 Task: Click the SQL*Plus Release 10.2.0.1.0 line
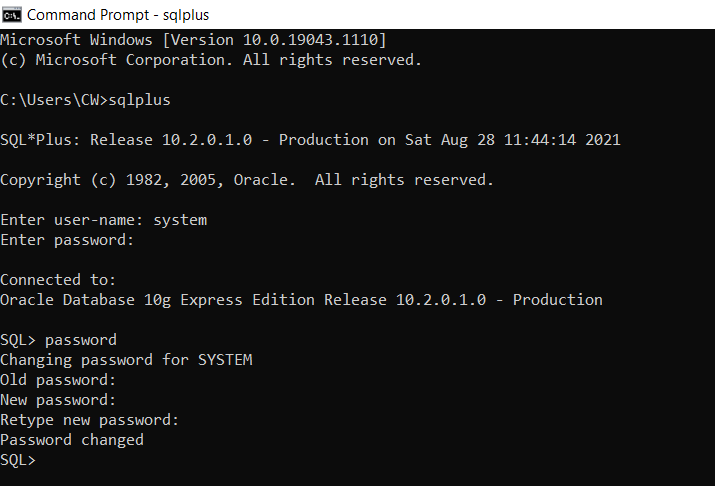tap(310, 140)
